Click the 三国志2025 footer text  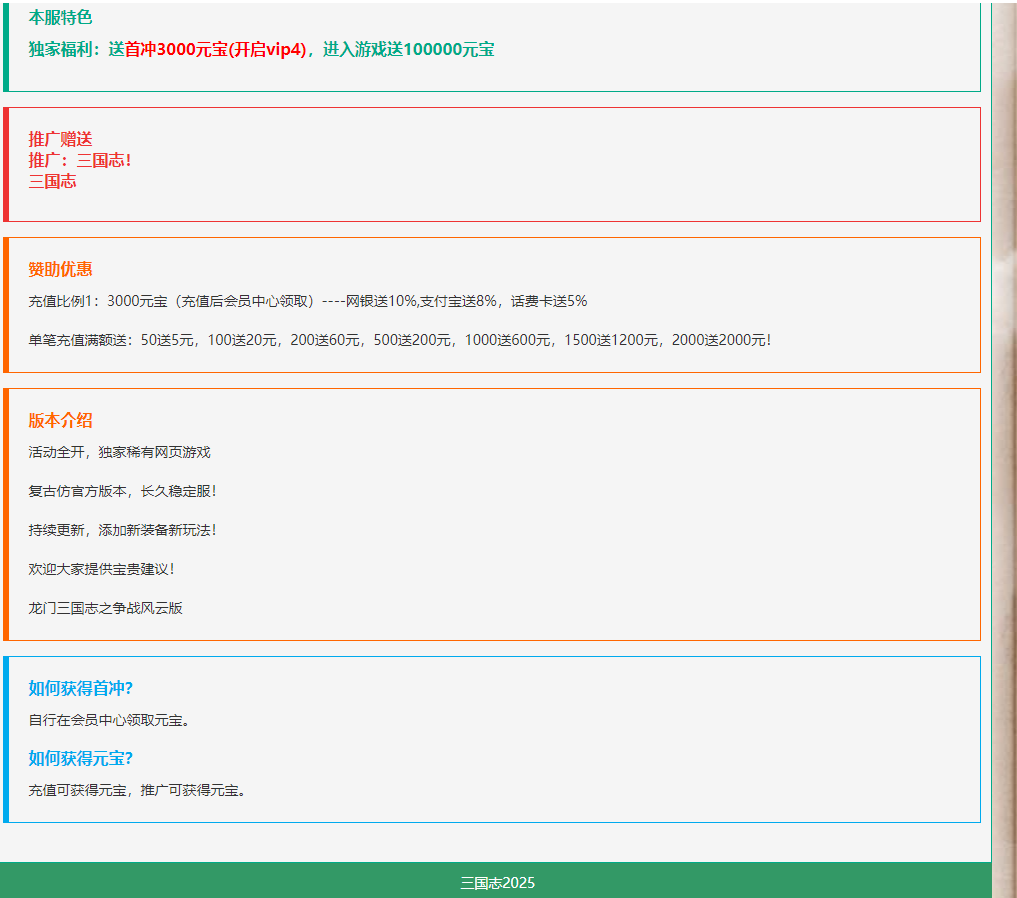pos(497,883)
